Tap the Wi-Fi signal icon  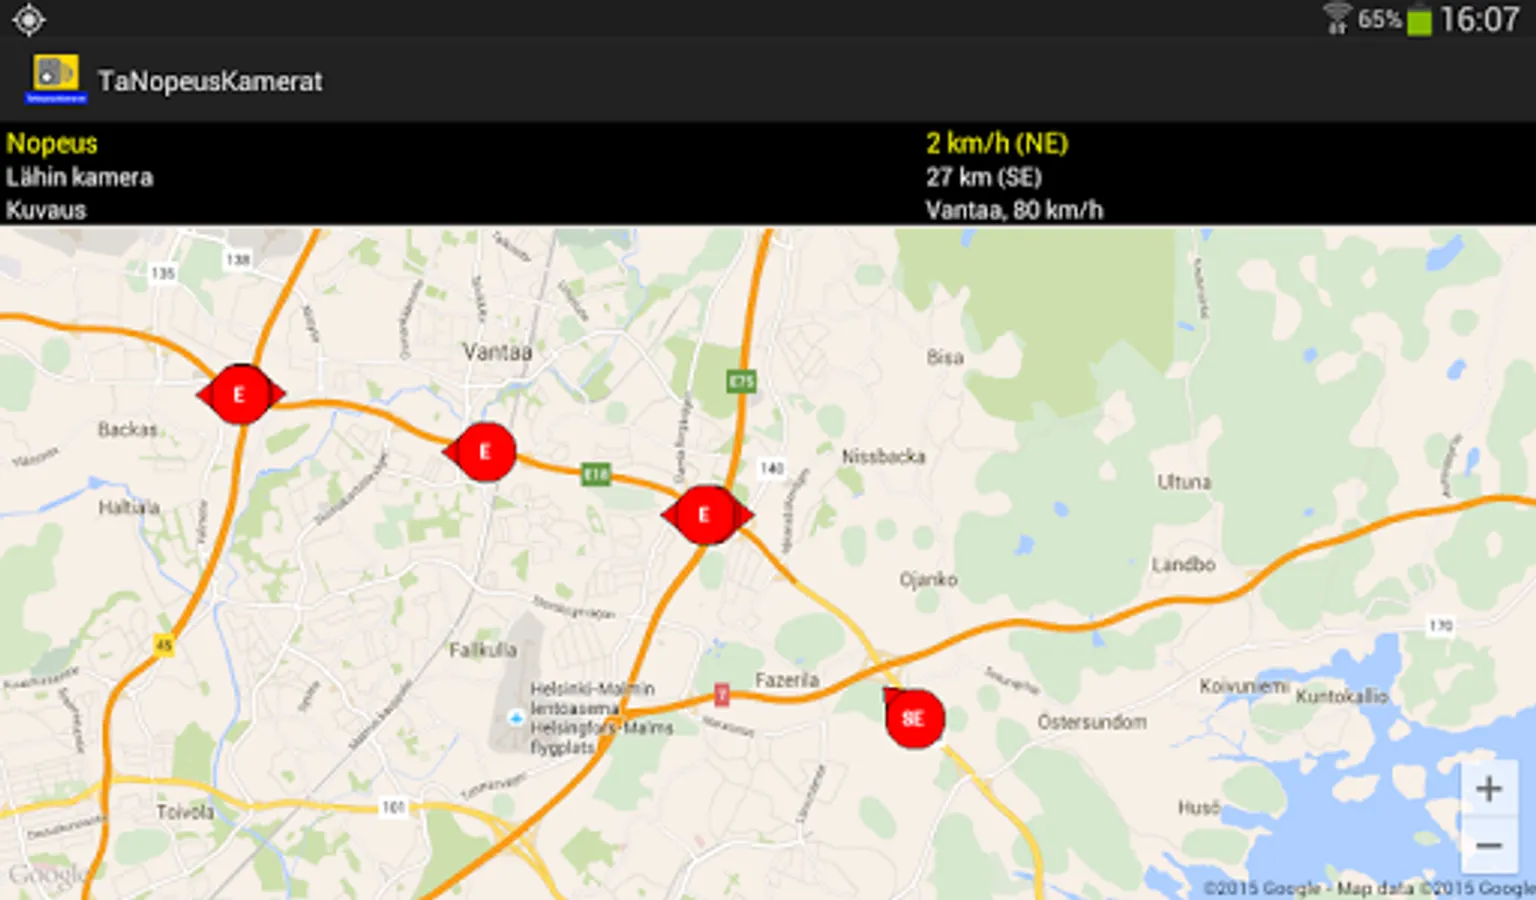point(1336,19)
